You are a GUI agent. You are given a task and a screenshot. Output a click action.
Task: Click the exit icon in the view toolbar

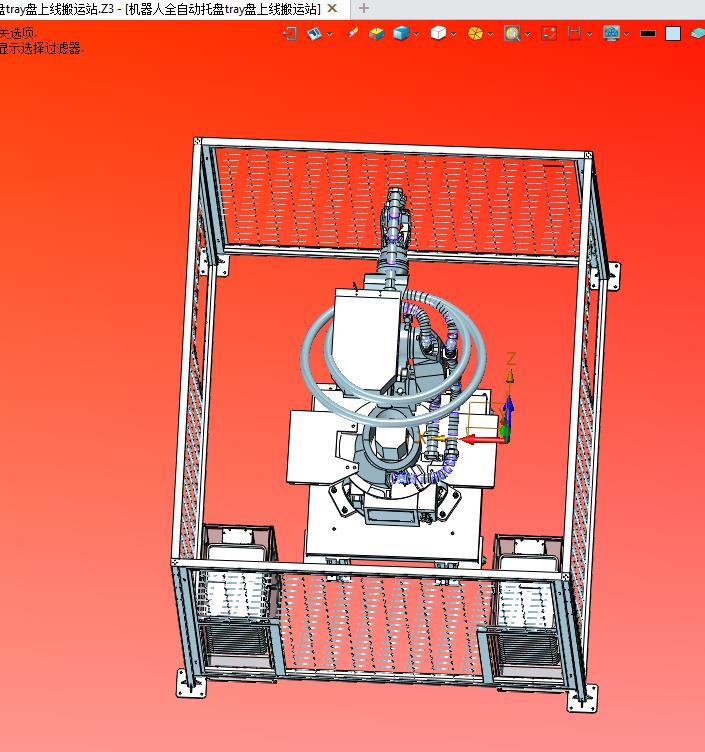[290, 34]
